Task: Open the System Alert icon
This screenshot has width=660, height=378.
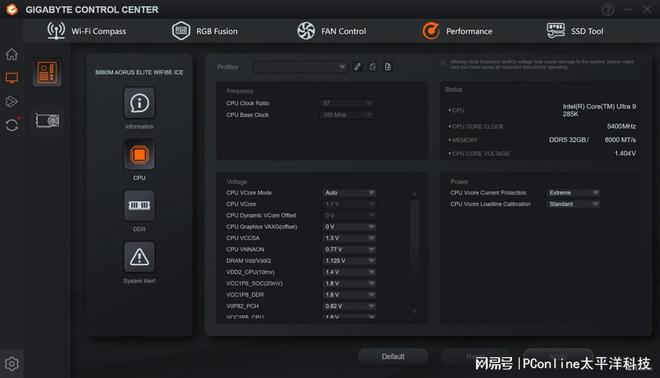Action: tap(139, 257)
